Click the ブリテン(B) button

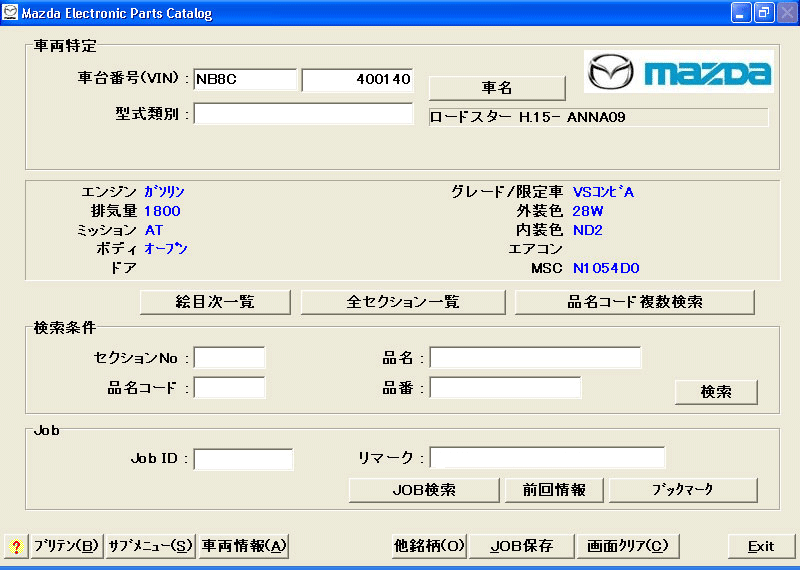coord(67,547)
